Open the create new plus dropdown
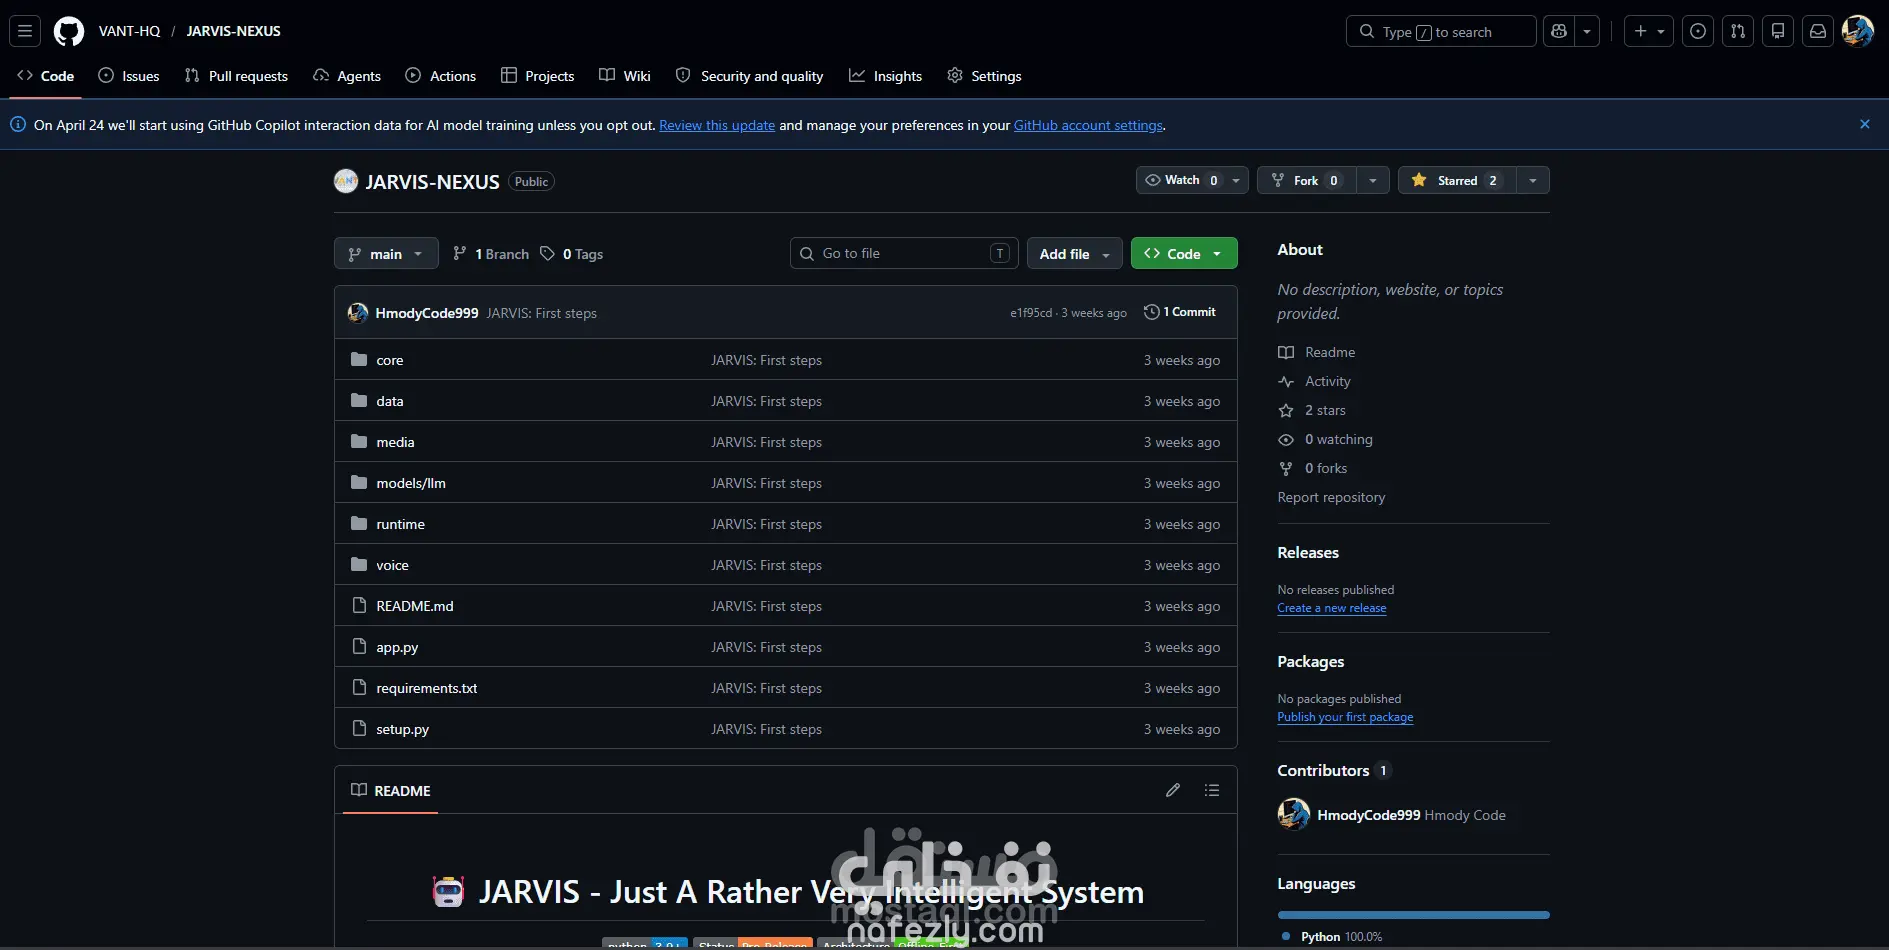The height and width of the screenshot is (950, 1889). point(1649,31)
